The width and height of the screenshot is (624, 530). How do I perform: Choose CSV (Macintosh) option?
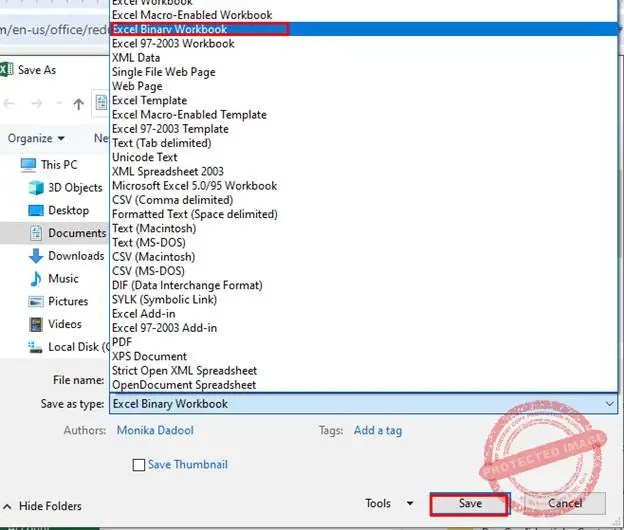363,257
